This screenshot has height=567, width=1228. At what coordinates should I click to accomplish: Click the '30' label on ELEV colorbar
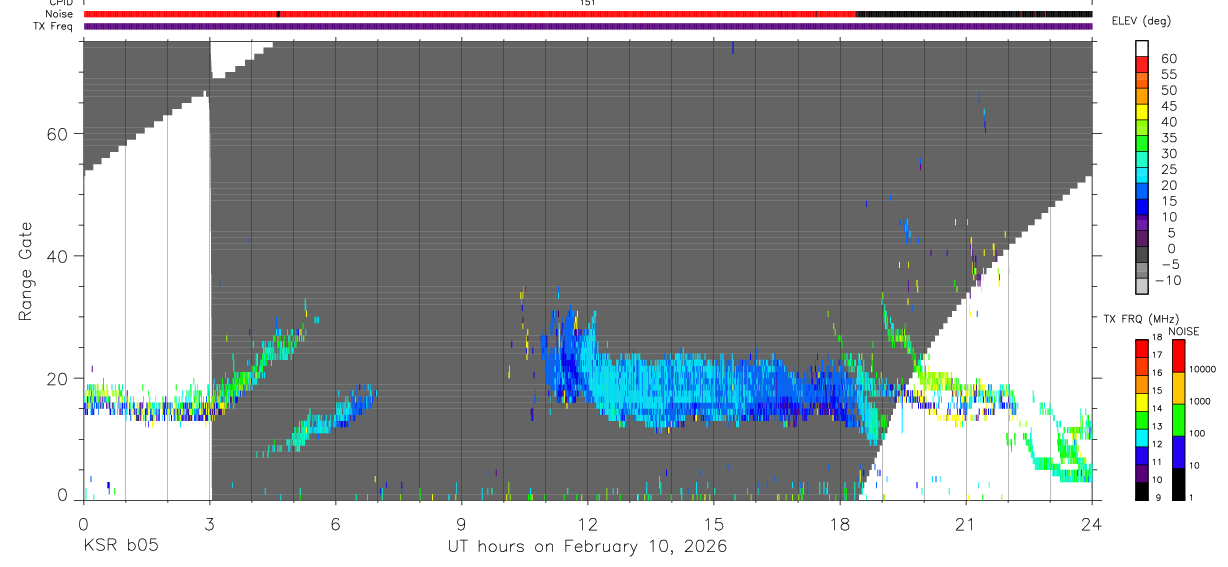click(1168, 153)
